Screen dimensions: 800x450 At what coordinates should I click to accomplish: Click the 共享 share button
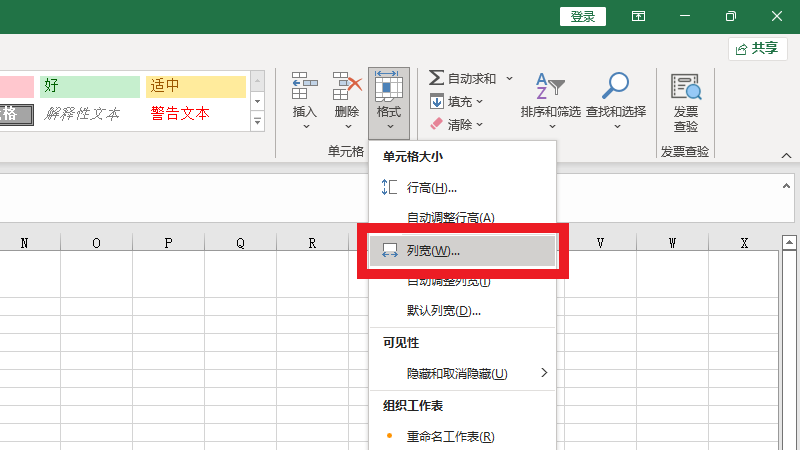point(756,48)
